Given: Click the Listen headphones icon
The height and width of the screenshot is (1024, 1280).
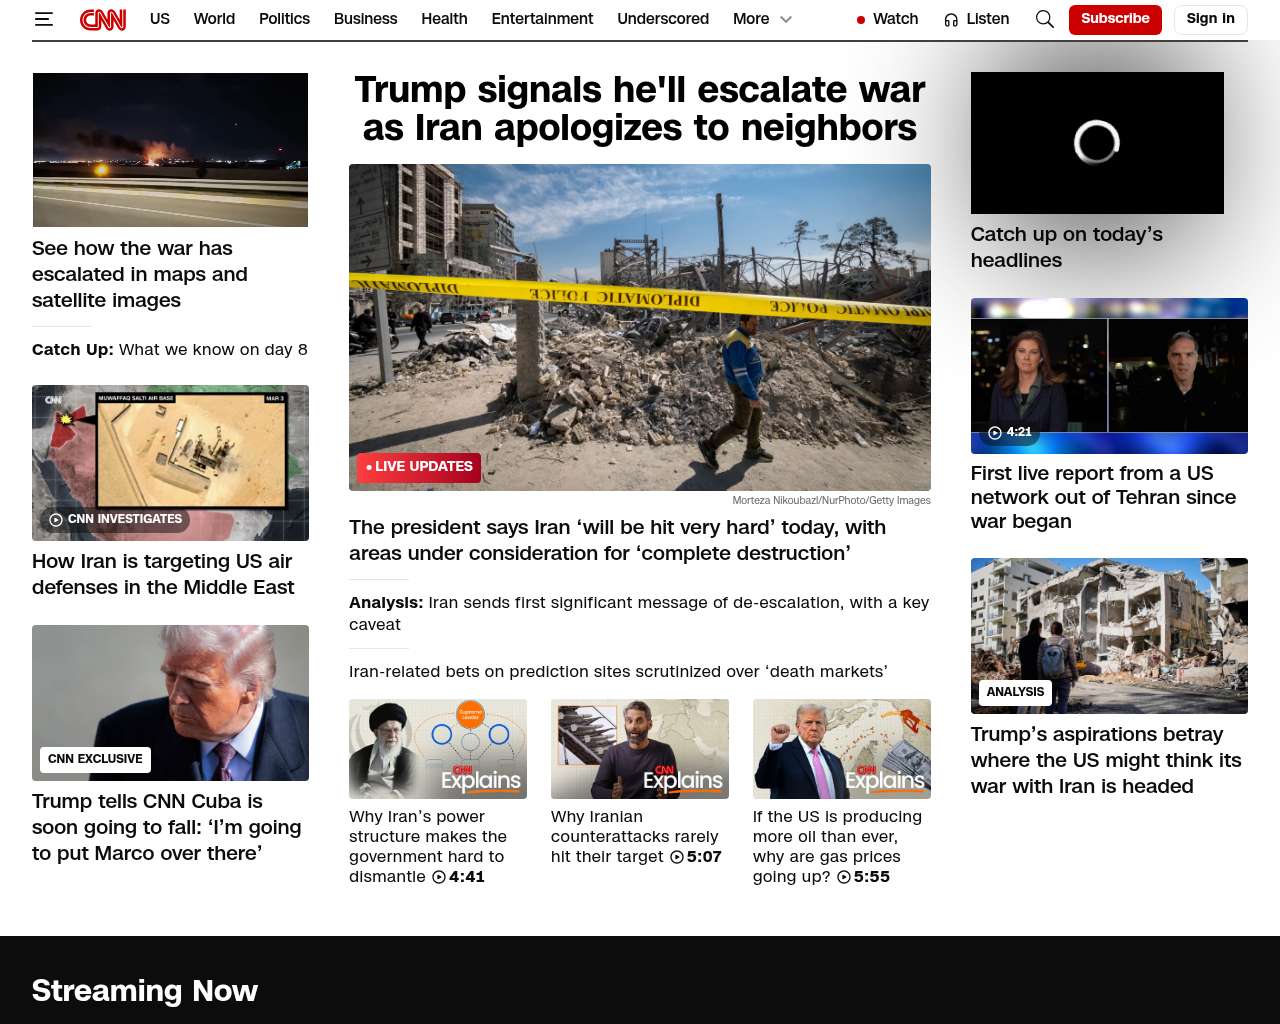Looking at the screenshot, I should coord(951,20).
